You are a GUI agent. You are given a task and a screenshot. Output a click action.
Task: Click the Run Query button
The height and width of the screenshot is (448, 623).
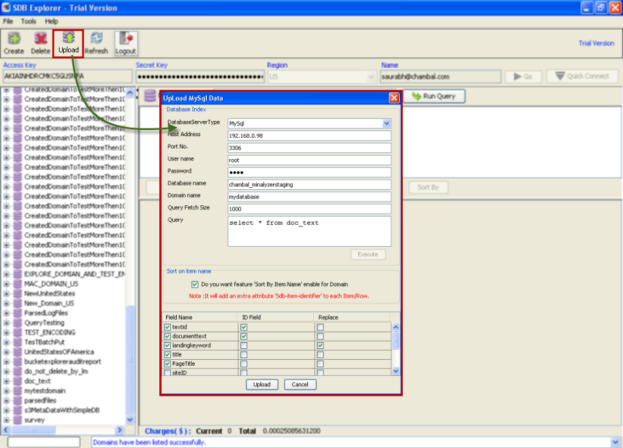434,96
